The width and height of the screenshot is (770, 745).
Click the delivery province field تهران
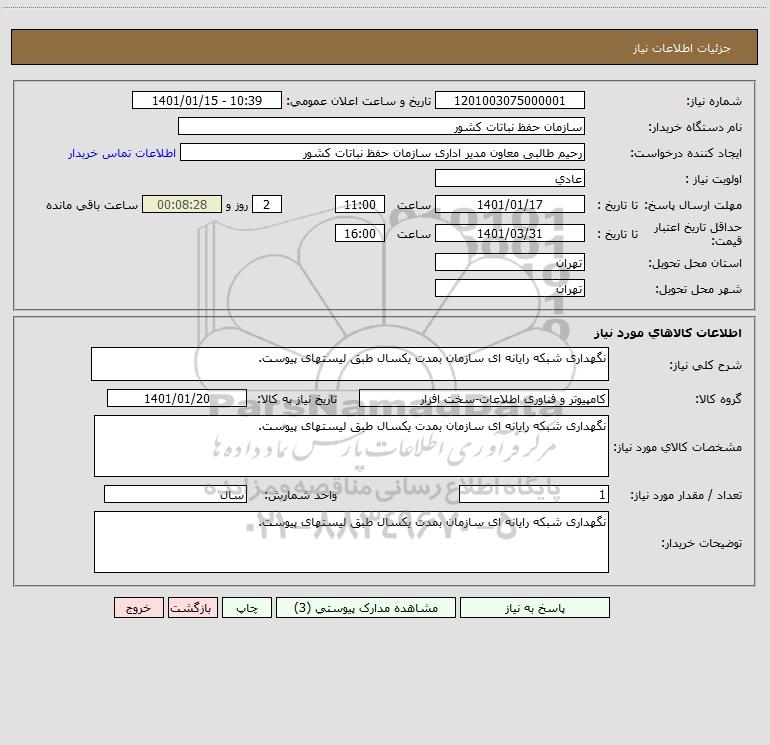coord(510,262)
